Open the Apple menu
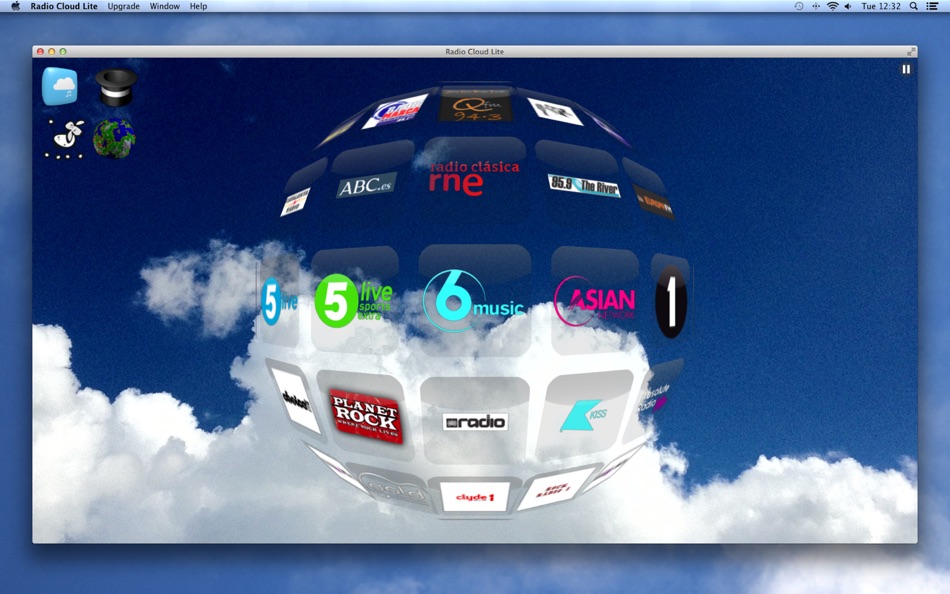 pos(16,6)
